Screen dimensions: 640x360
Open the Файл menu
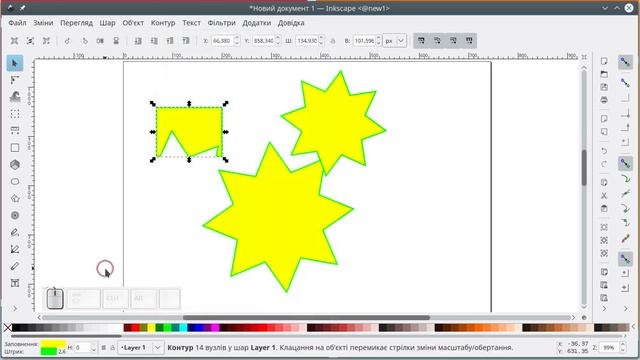click(17, 23)
